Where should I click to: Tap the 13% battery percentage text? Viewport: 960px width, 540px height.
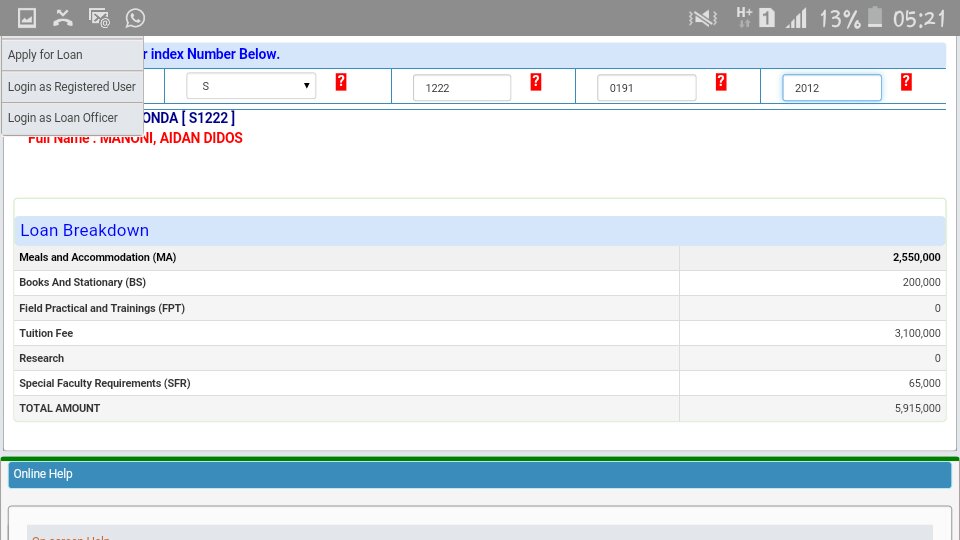click(x=839, y=19)
